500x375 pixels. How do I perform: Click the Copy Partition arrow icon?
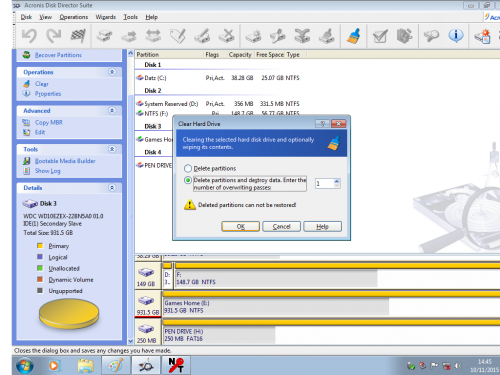pos(129,36)
